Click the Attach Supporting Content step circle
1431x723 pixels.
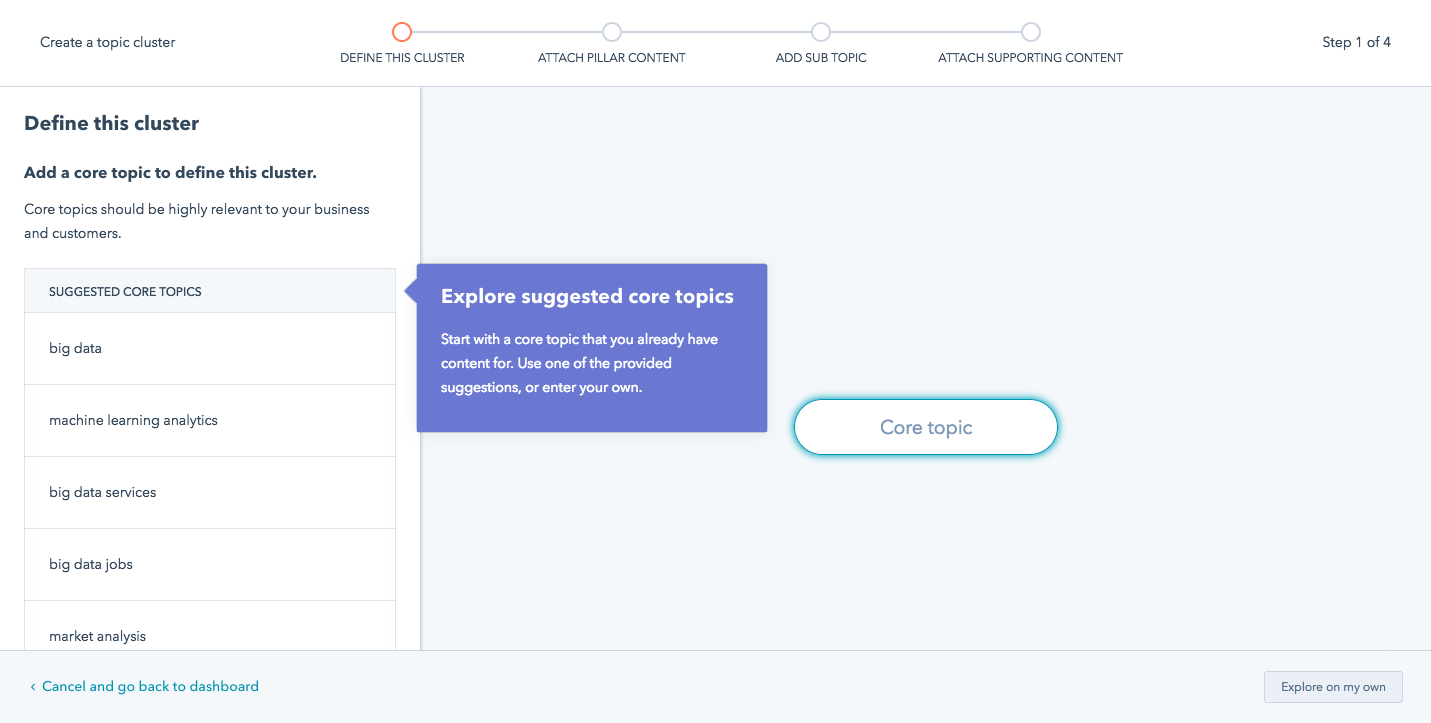pyautogui.click(x=1031, y=32)
